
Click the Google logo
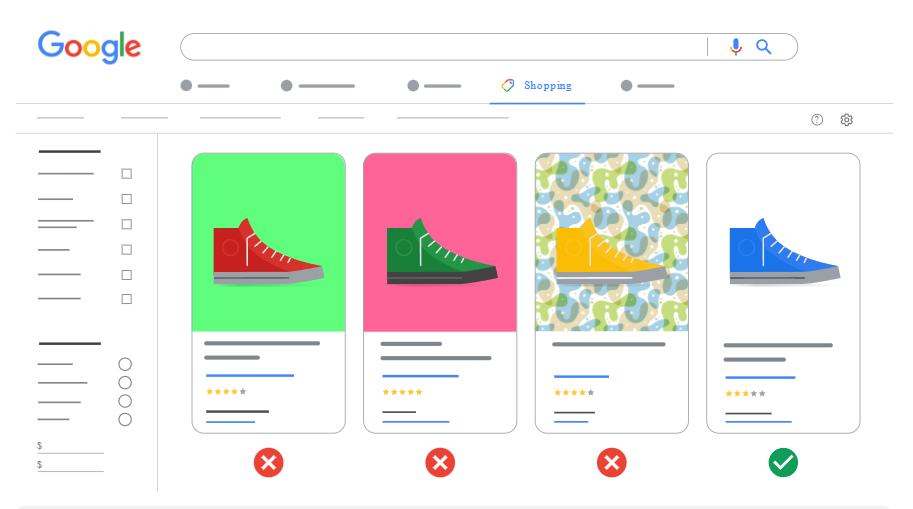[89, 47]
